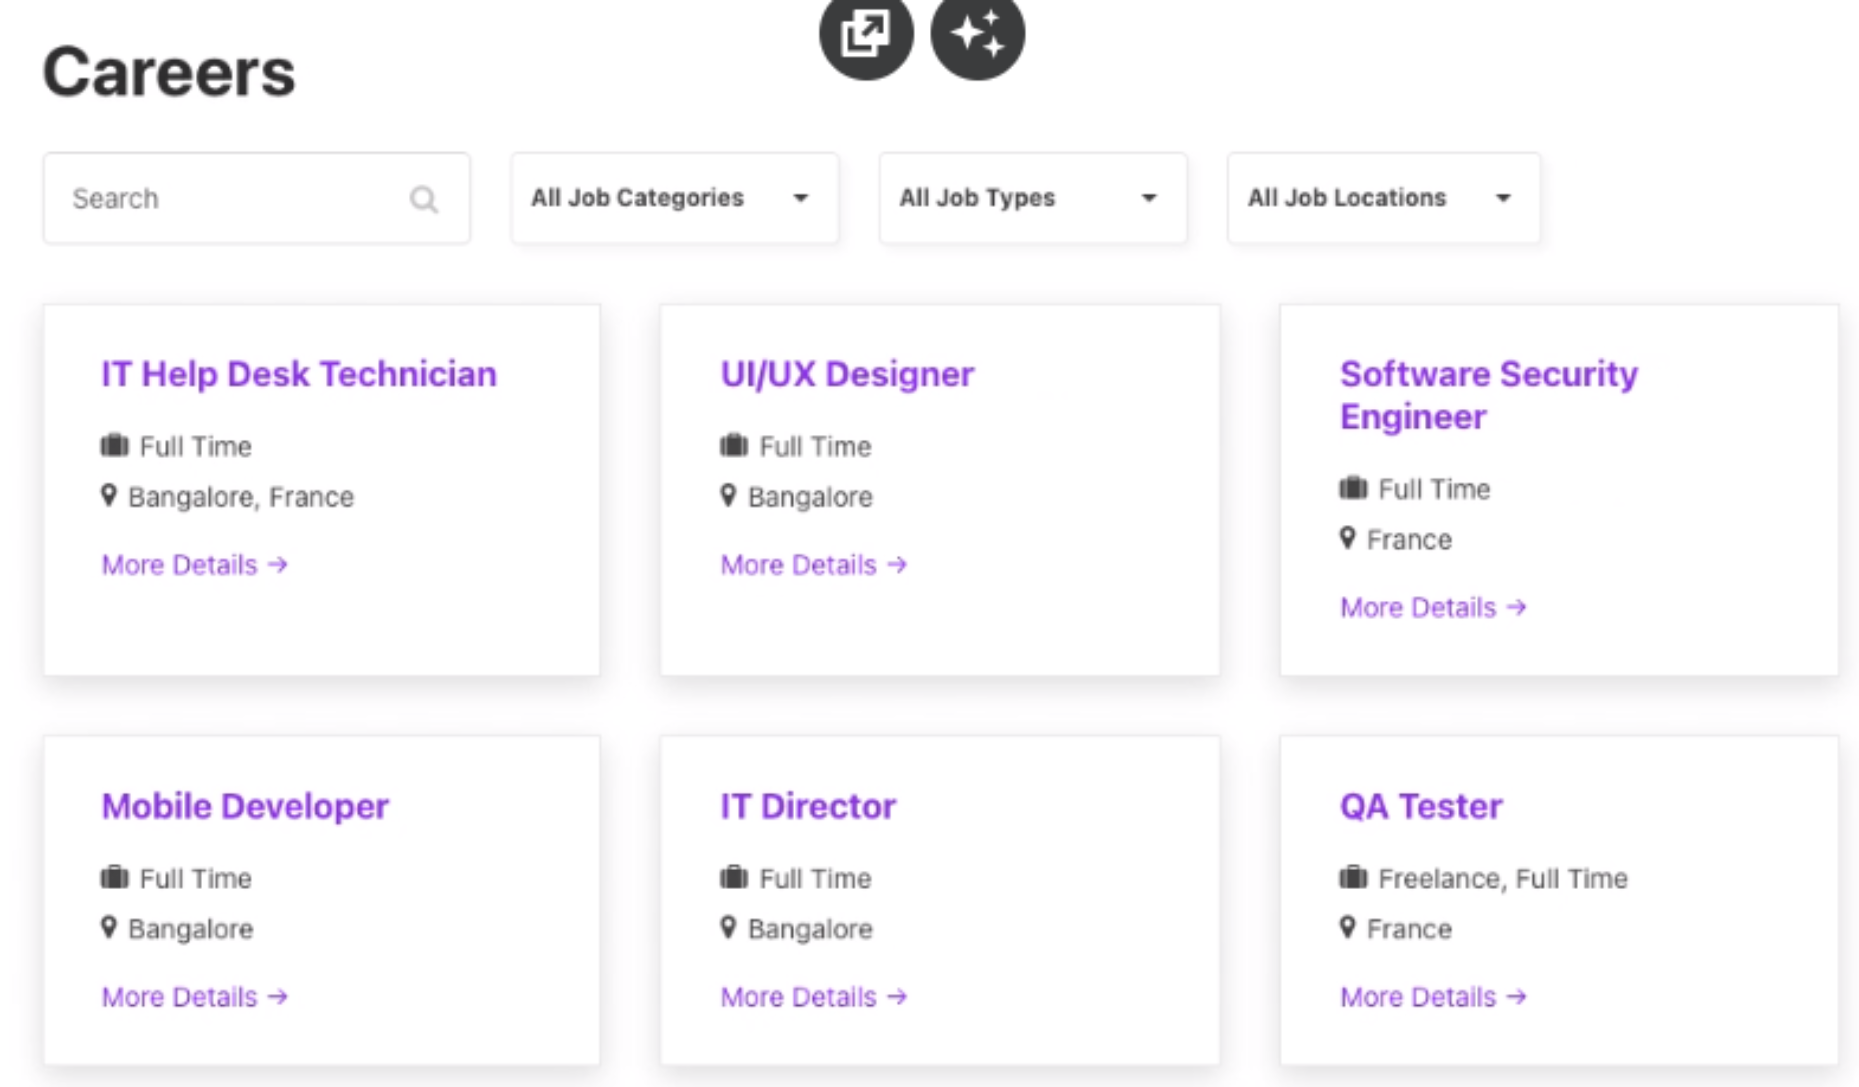Viewport: 1859px width, 1087px height.
Task: Open the UI/UX Designer job title link
Action: pos(846,374)
